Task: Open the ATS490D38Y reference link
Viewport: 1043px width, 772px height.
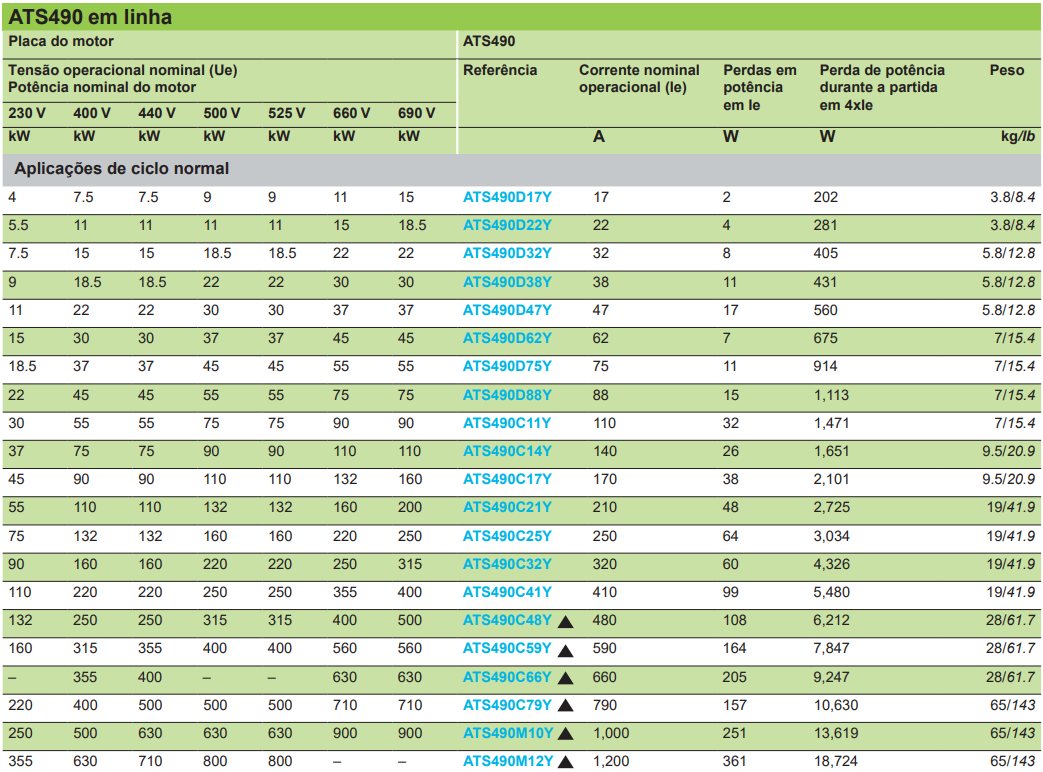Action: 507,282
